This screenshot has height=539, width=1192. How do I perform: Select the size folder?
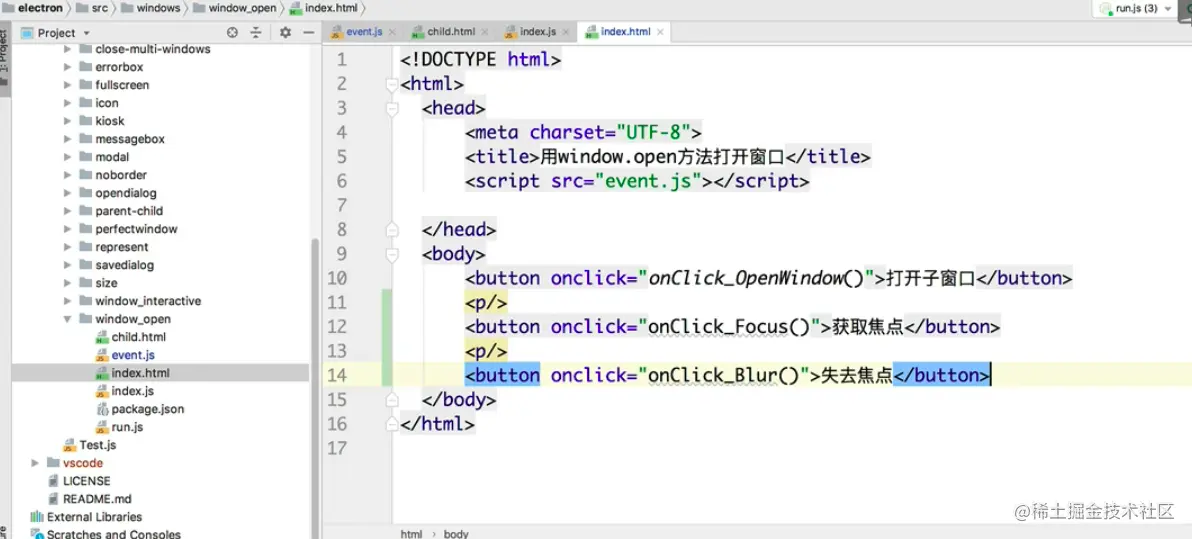click(106, 283)
